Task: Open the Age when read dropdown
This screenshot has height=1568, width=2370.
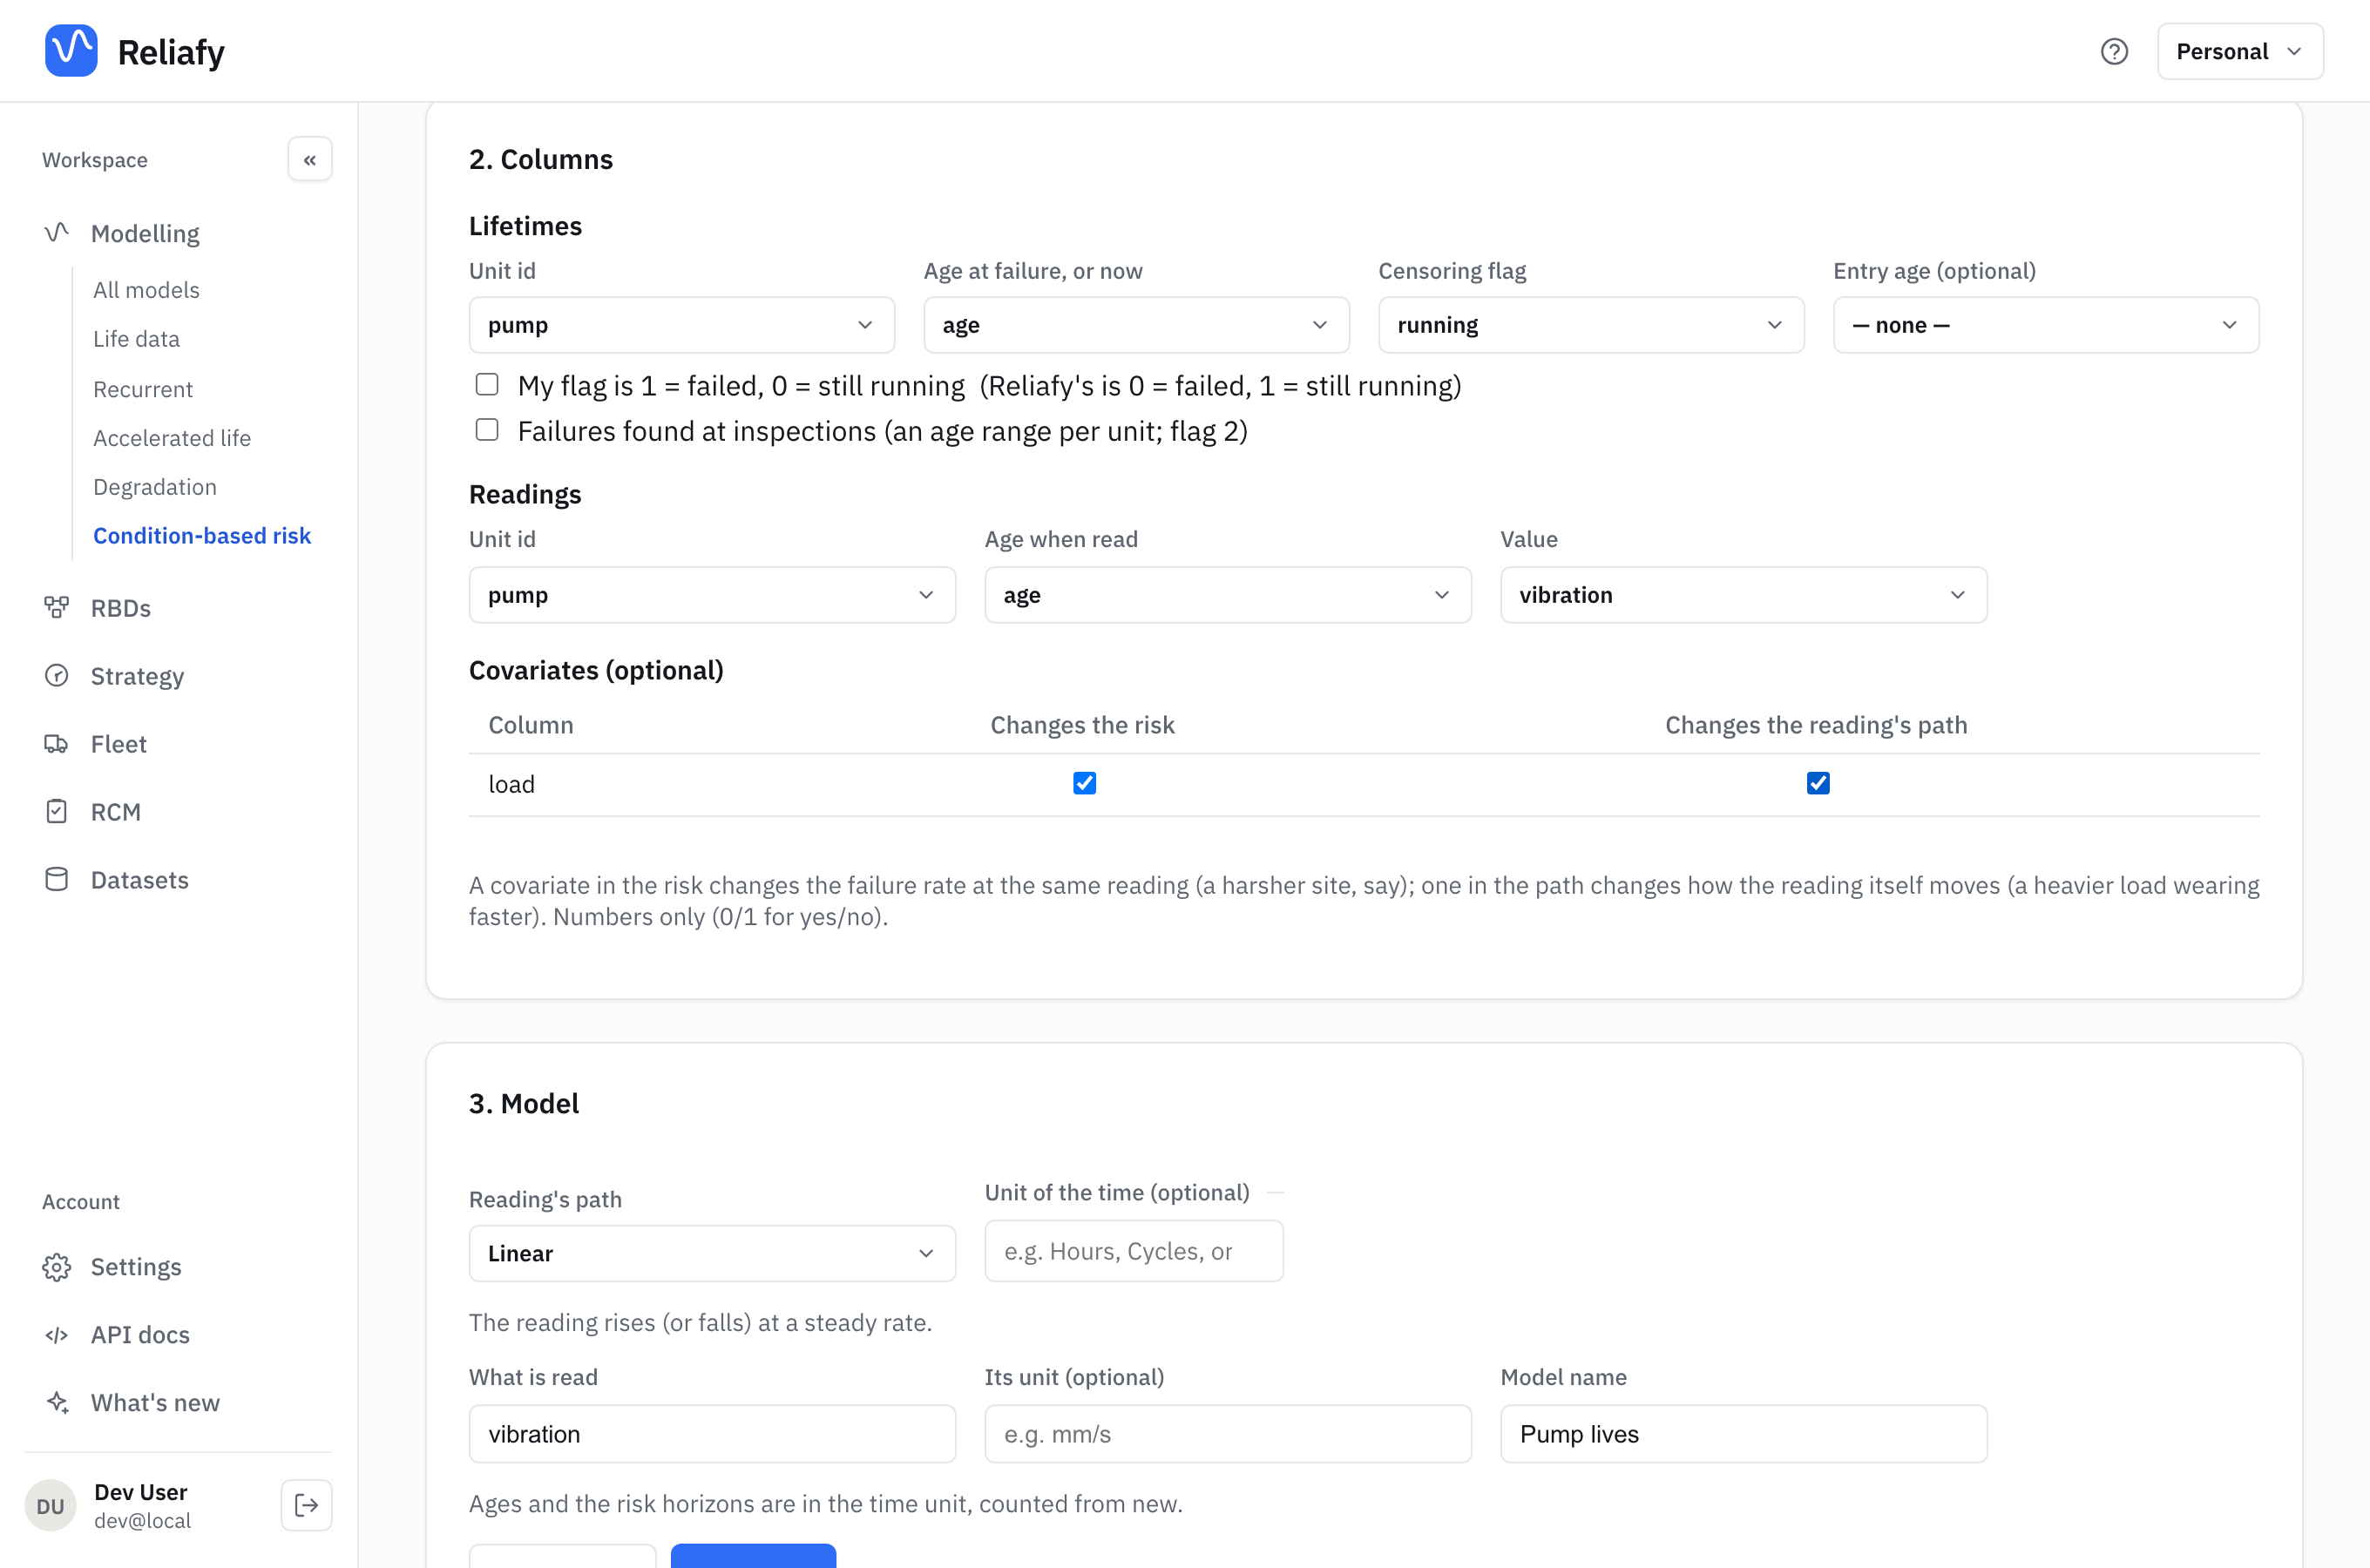Action: [x=1228, y=595]
